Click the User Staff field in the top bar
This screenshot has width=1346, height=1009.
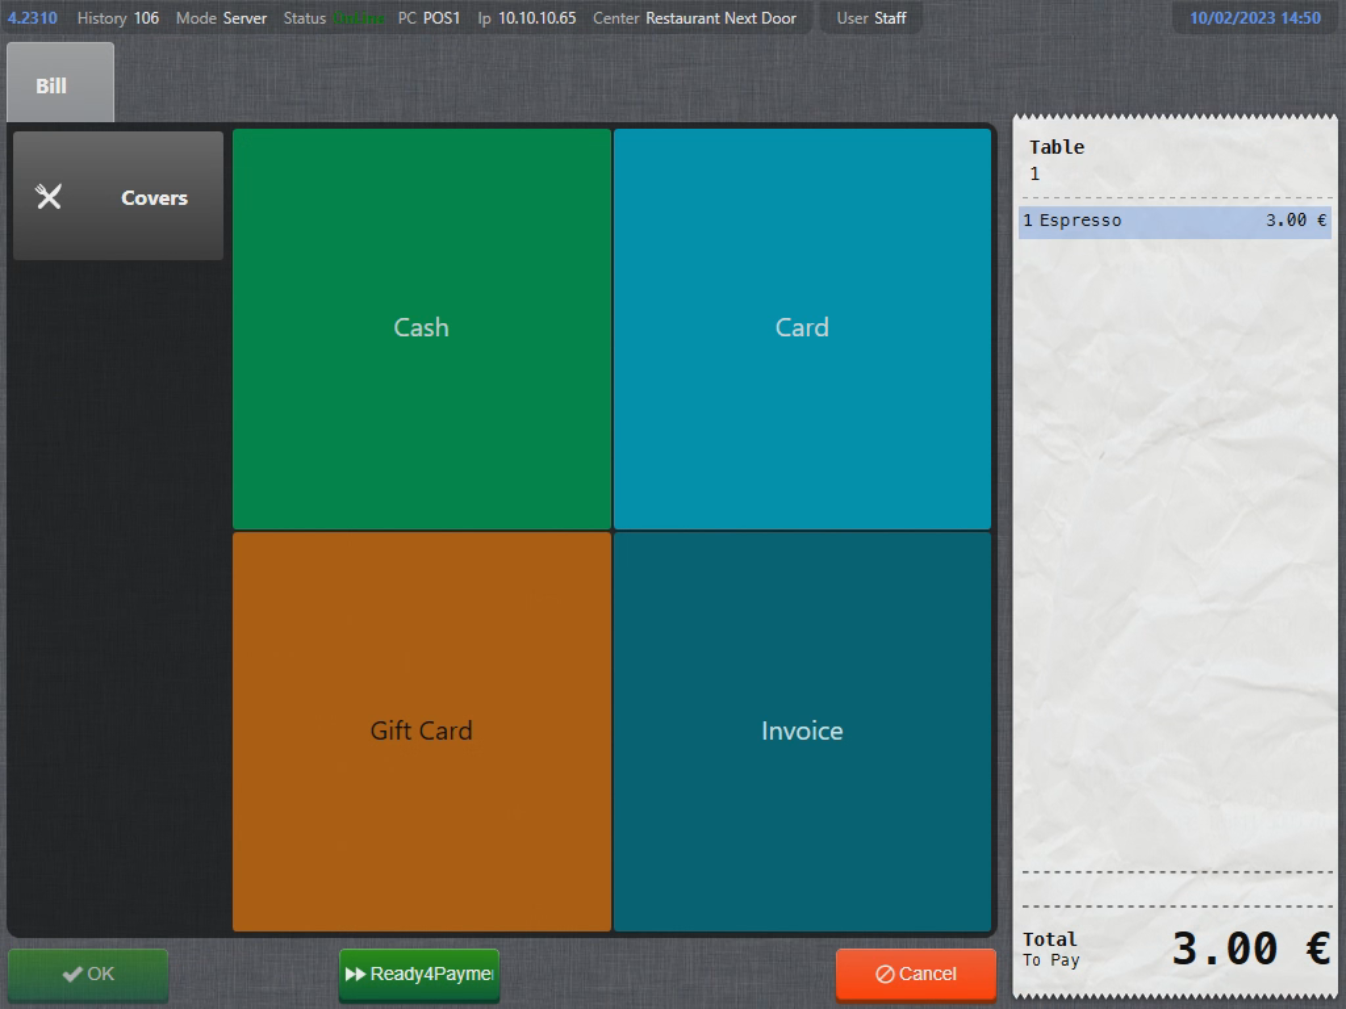(871, 18)
